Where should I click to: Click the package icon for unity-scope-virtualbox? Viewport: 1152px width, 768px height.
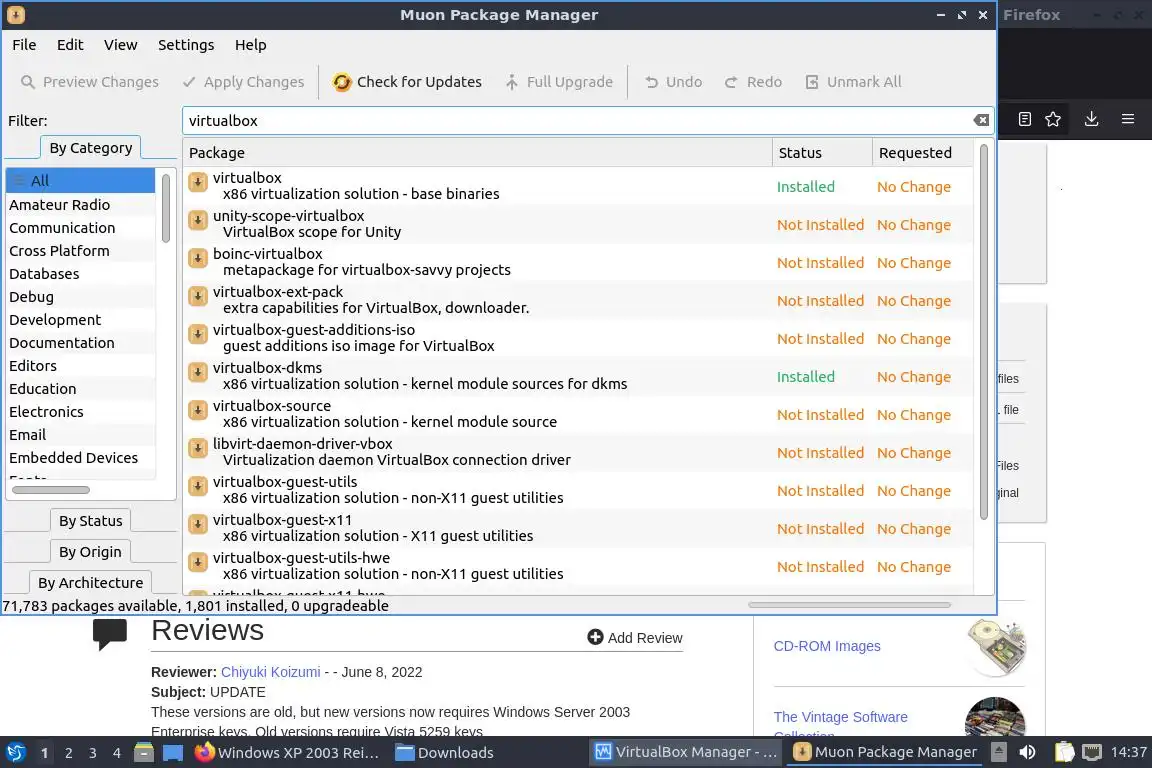198,220
